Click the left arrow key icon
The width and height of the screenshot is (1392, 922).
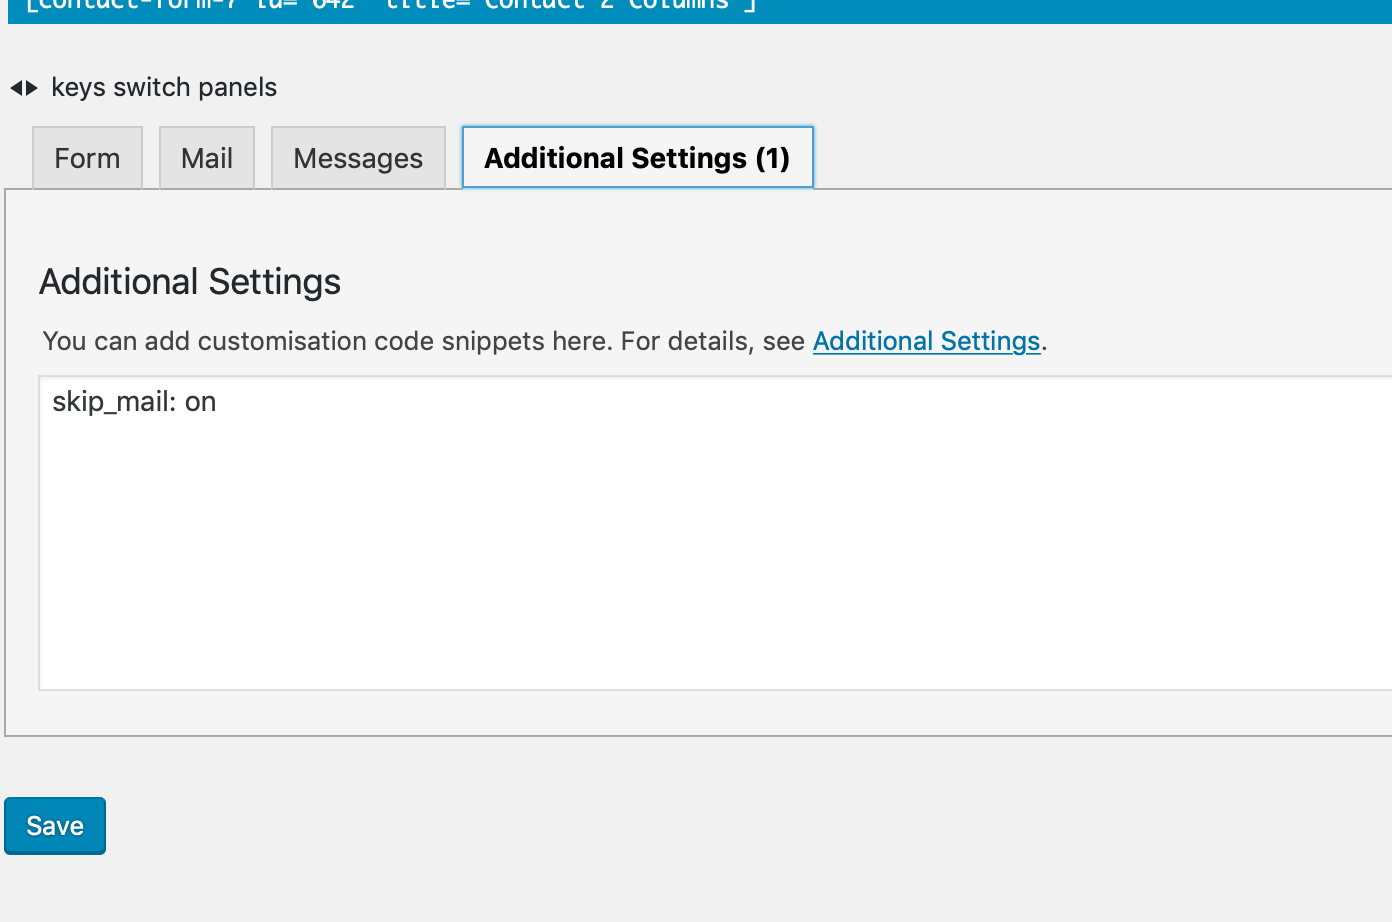pos(16,88)
